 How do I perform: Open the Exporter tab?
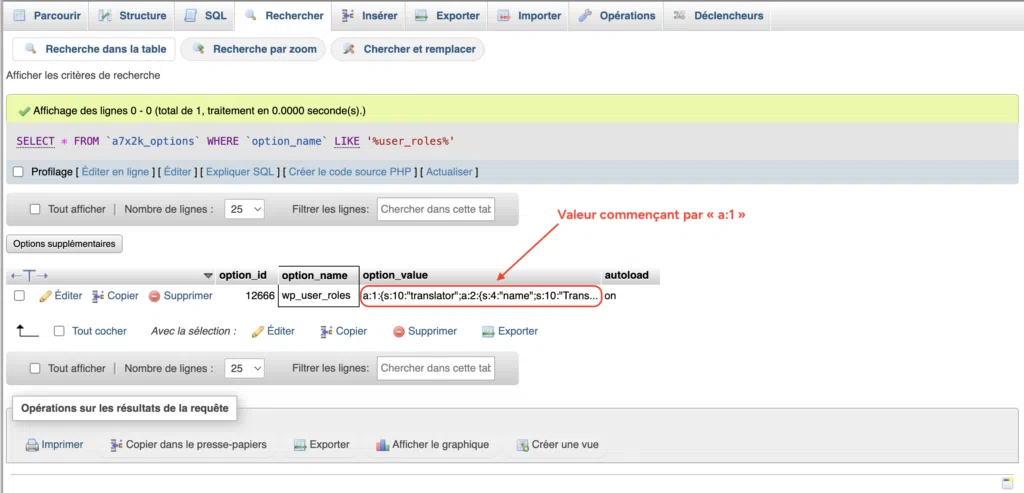[x=447, y=16]
